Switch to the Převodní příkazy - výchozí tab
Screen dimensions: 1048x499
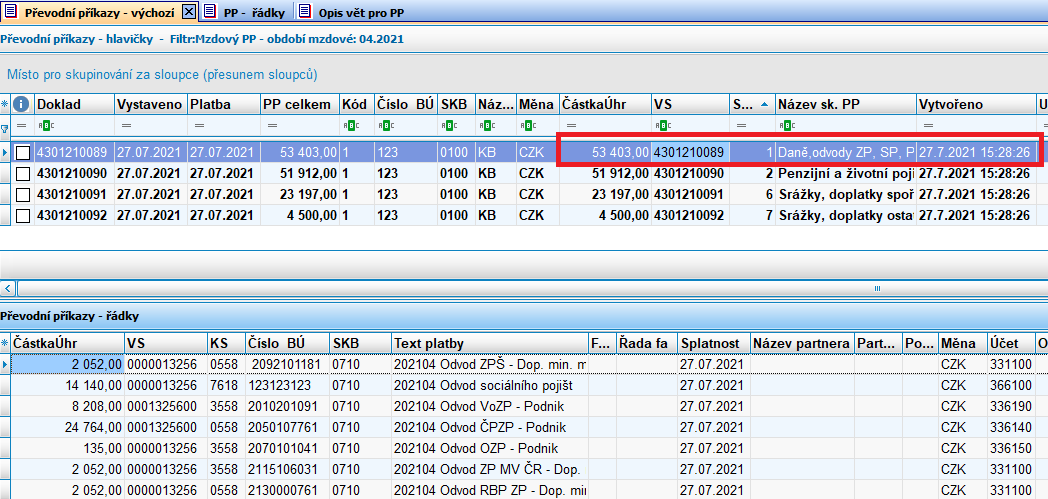100,12
